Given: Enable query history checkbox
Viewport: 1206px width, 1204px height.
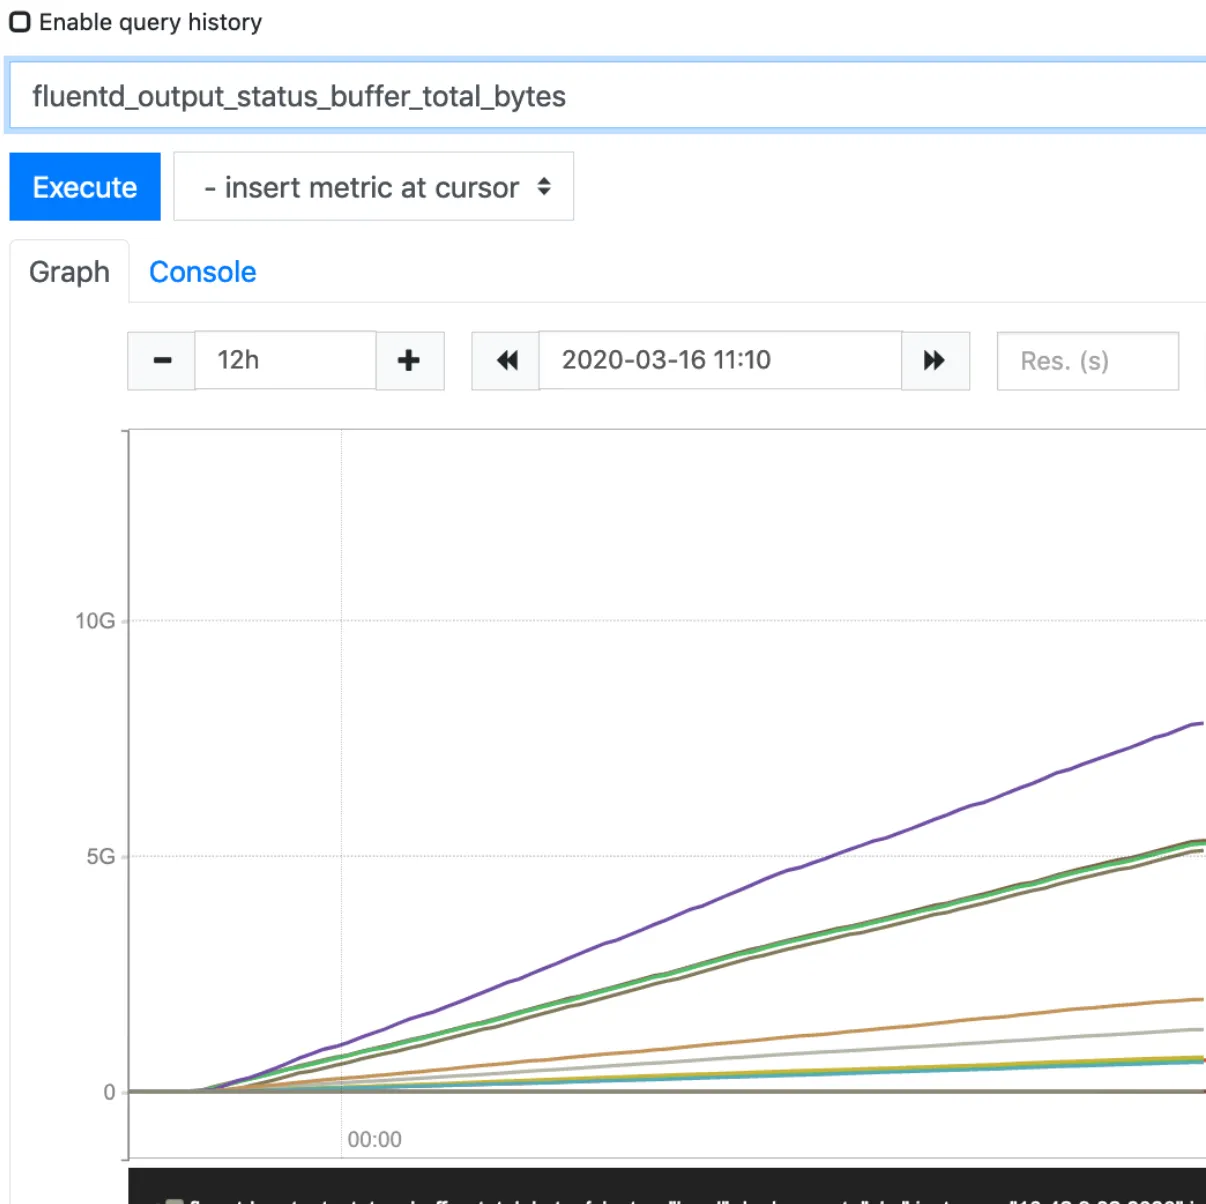Looking at the screenshot, I should (x=20, y=22).
